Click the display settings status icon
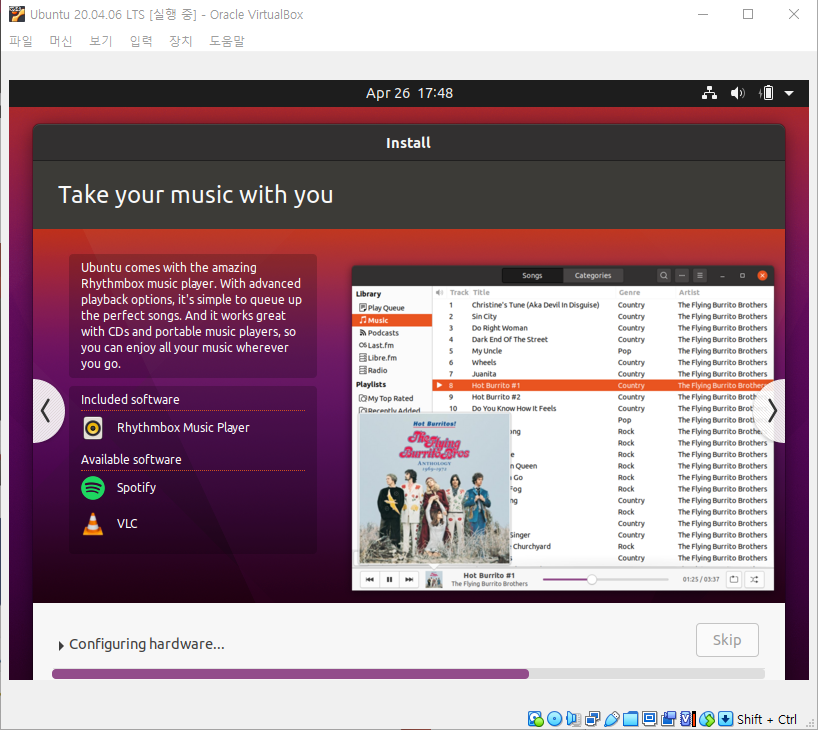The height and width of the screenshot is (730, 818). coord(649,719)
